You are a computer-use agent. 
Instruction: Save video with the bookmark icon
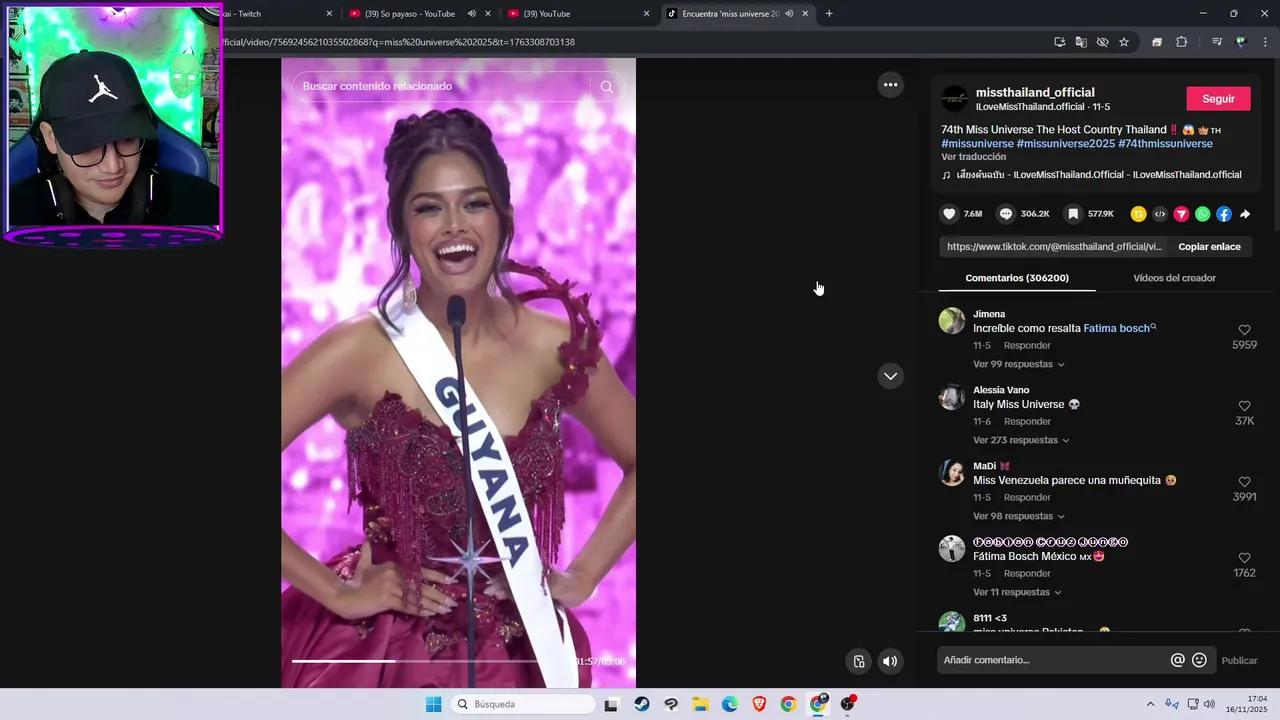[1072, 214]
